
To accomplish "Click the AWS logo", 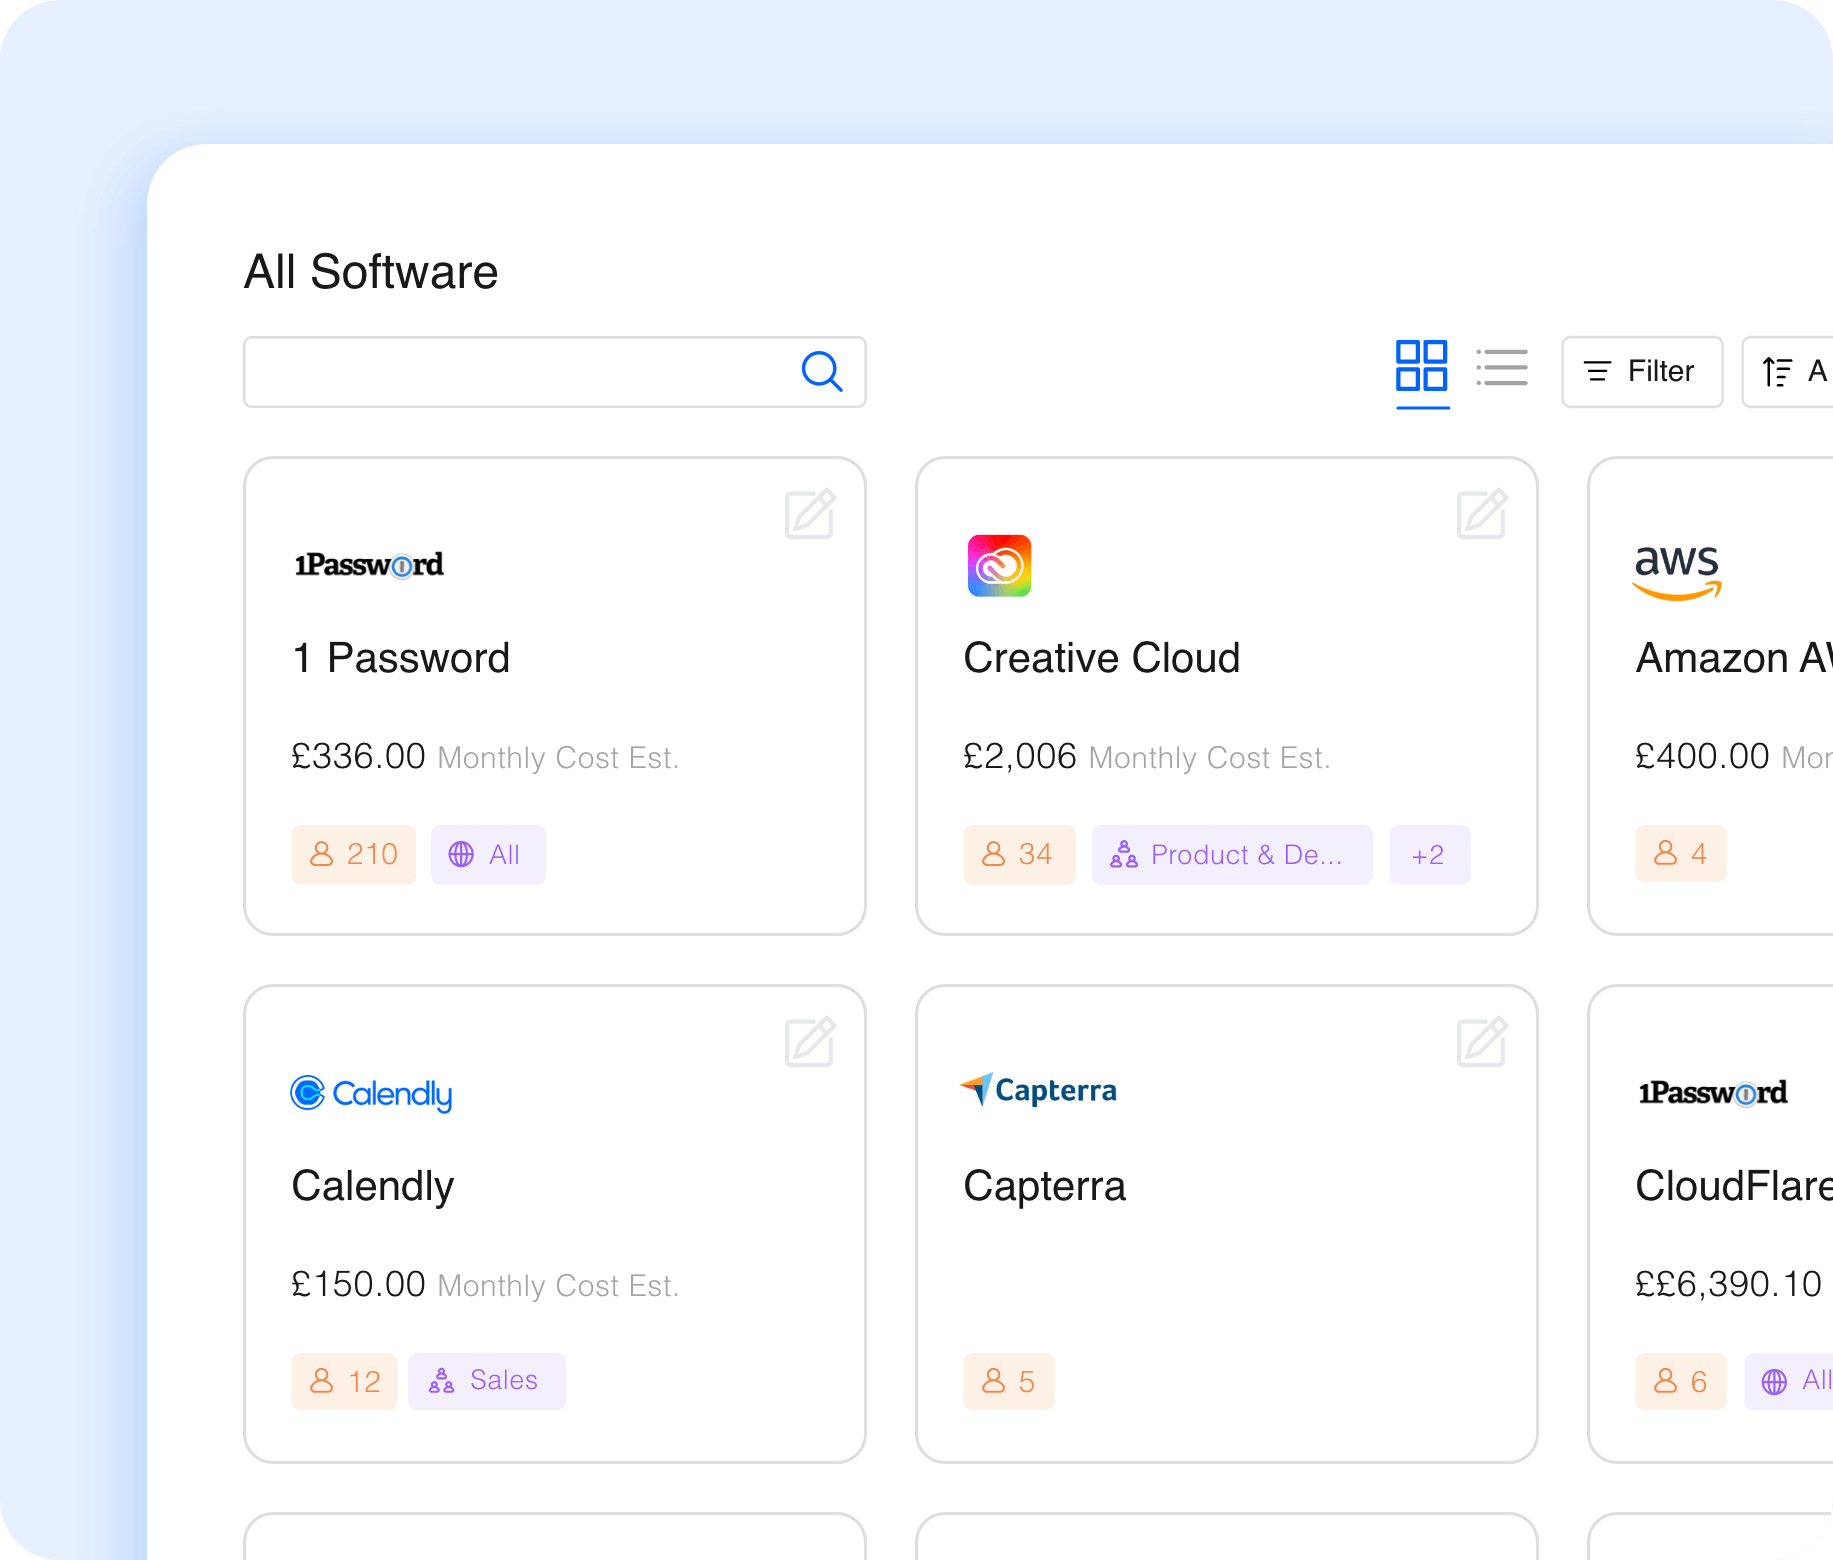I will click(1677, 571).
